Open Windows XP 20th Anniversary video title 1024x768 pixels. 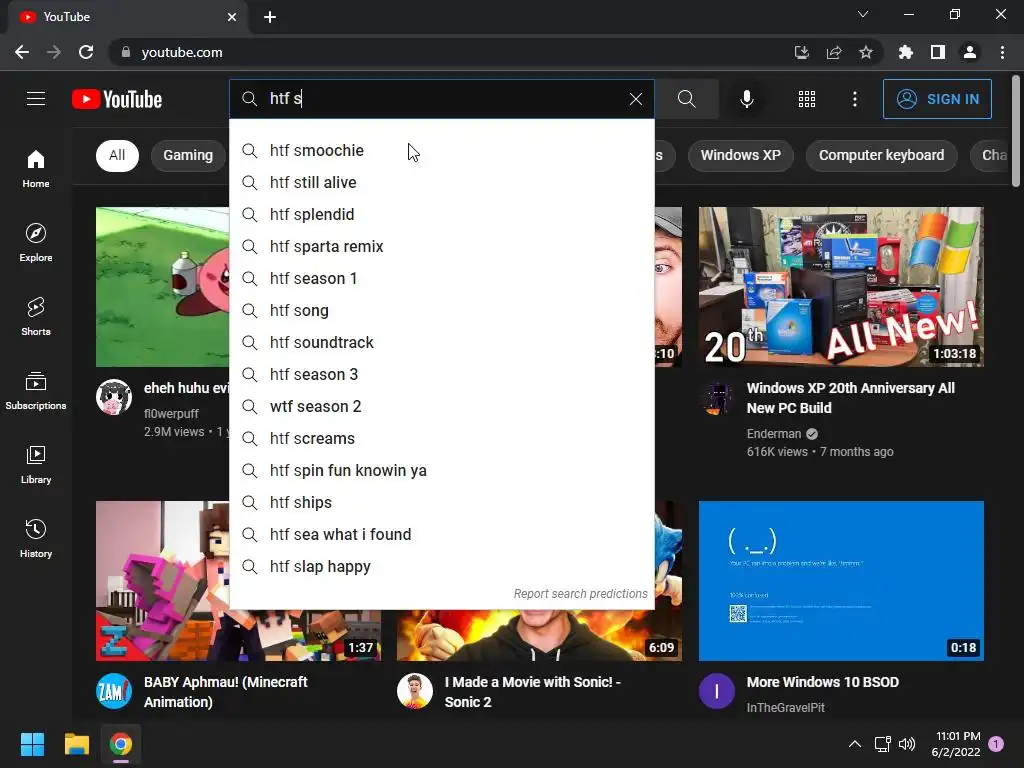851,398
